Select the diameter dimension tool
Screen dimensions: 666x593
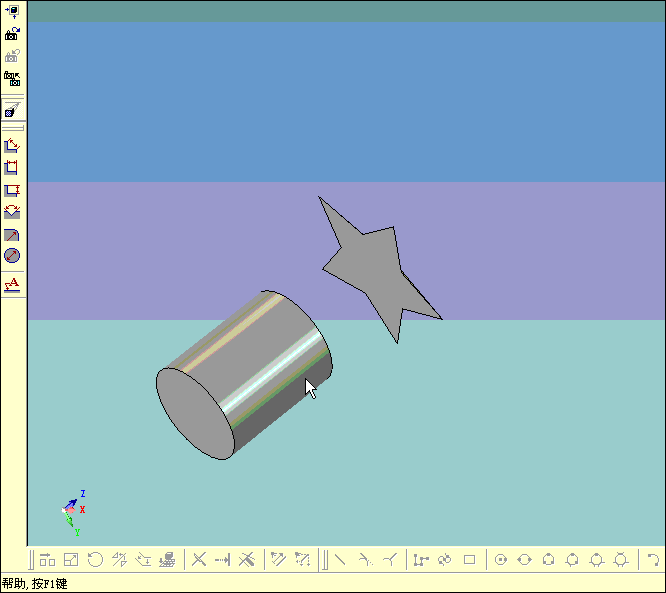pyautogui.click(x=12, y=255)
